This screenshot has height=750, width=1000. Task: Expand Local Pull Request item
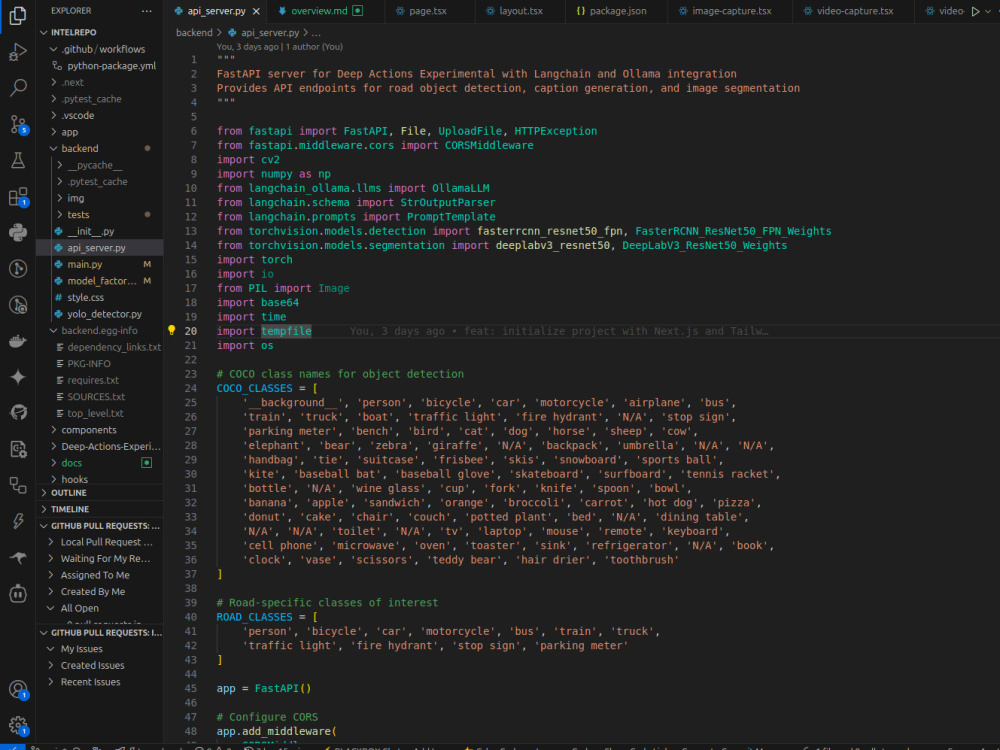tap(99, 542)
